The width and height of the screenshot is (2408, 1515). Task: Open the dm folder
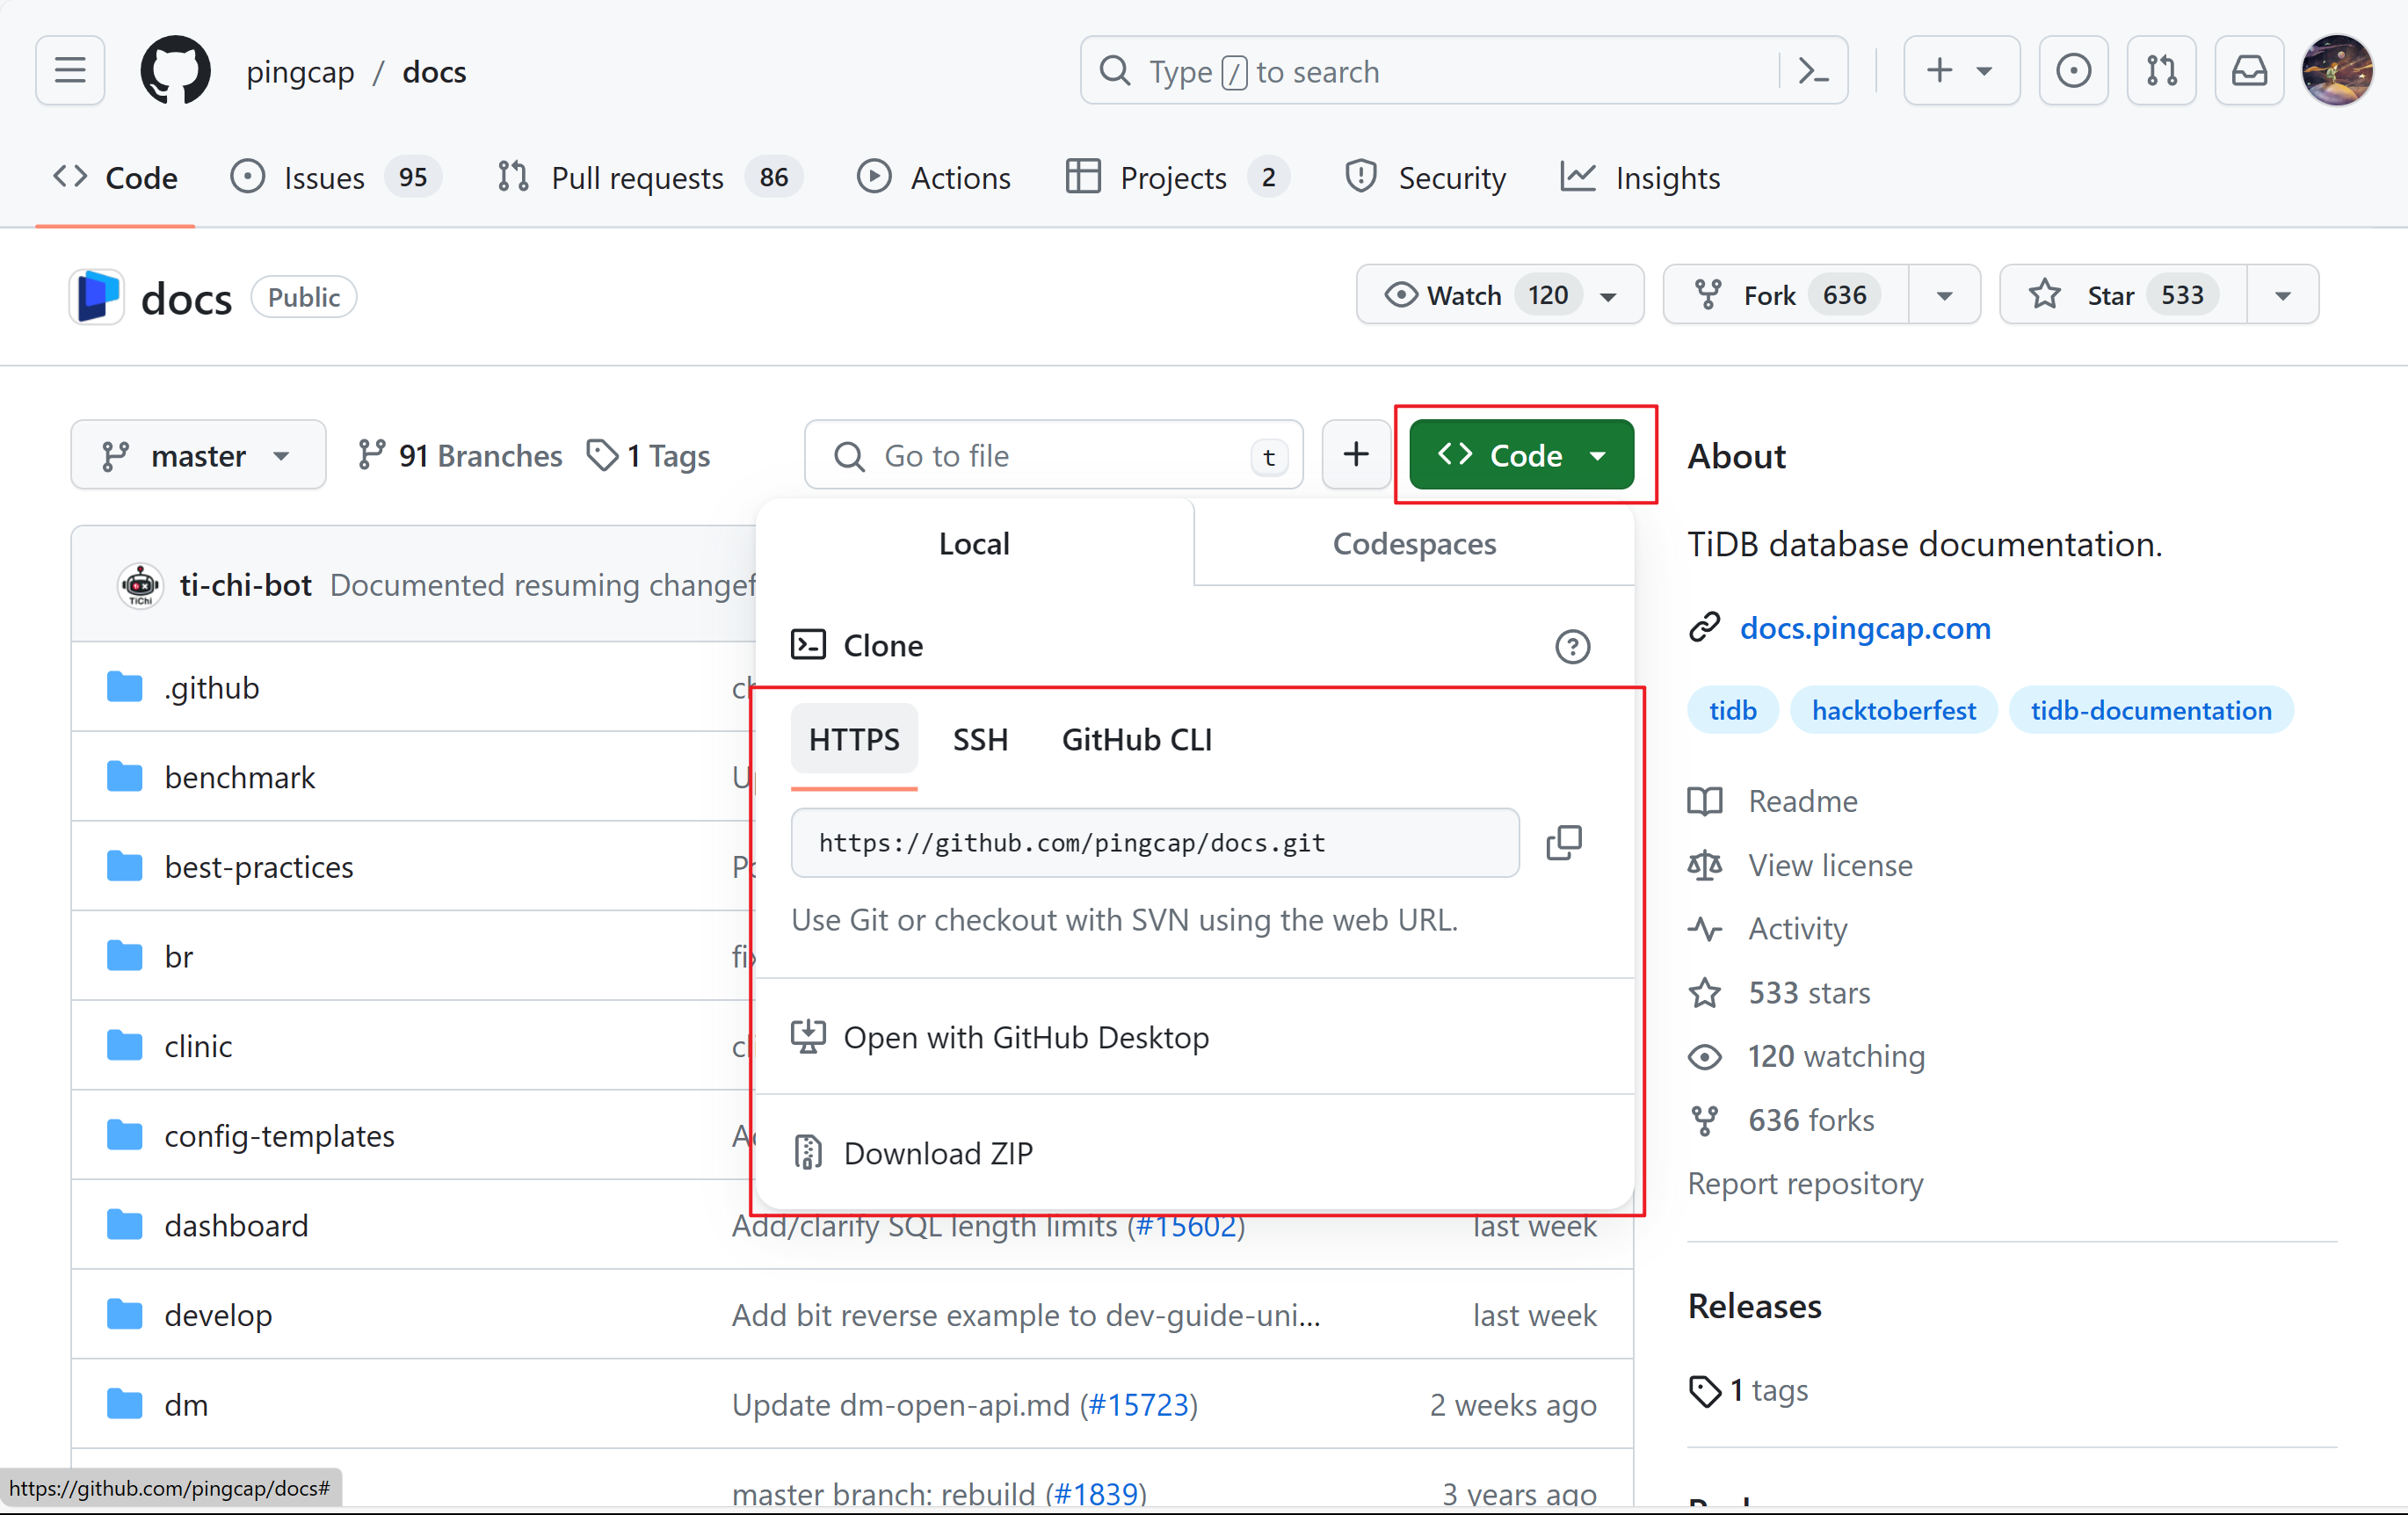point(186,1404)
